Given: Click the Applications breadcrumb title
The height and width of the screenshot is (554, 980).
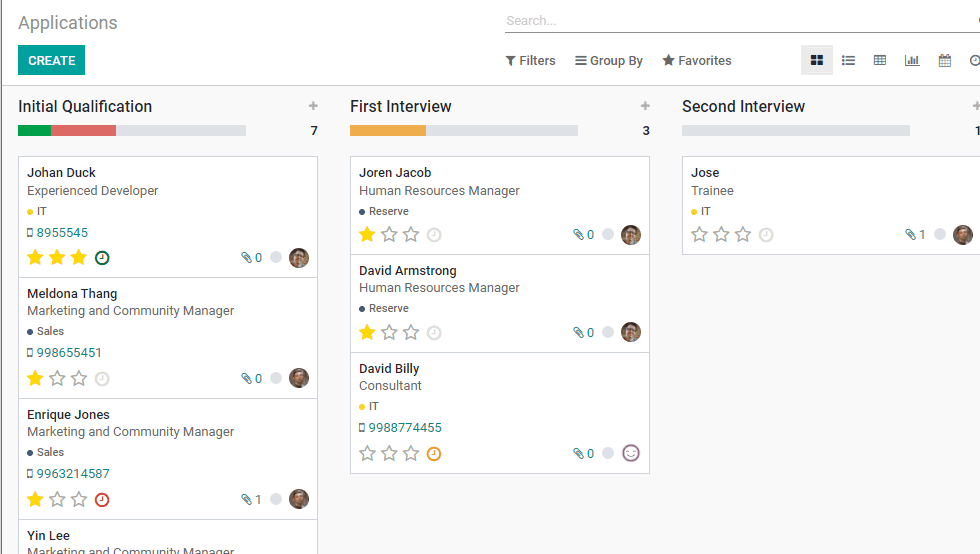Looking at the screenshot, I should (68, 23).
